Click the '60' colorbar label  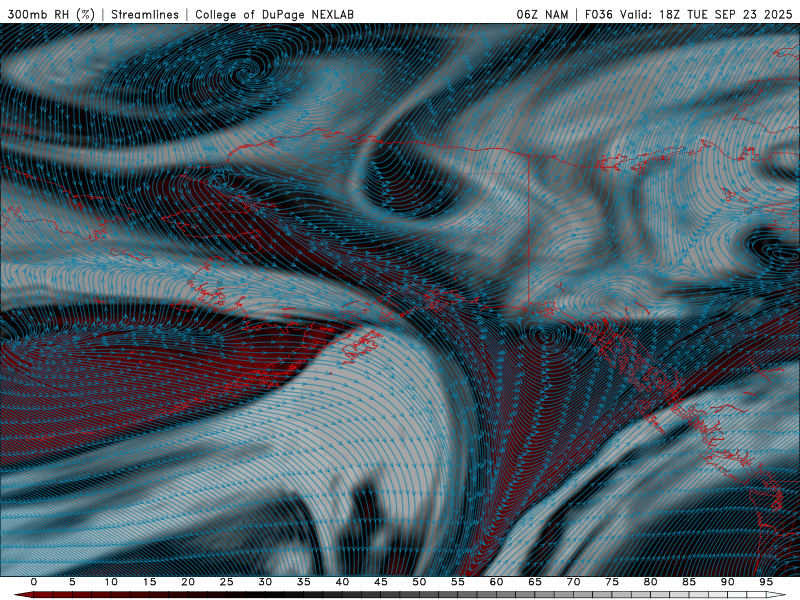496,582
